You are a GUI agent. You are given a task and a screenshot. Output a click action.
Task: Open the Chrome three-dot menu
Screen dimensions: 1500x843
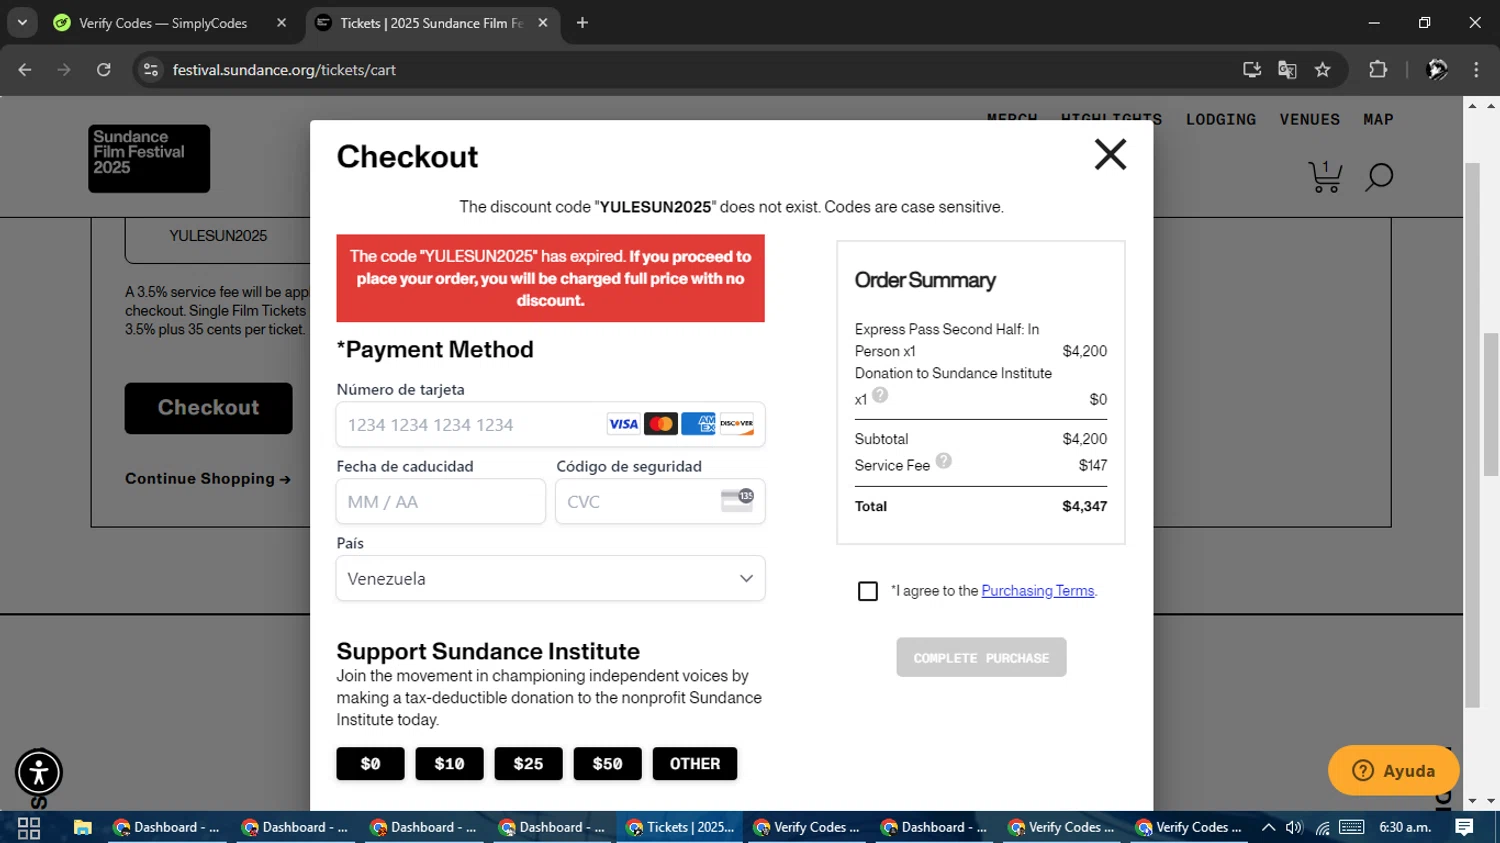pyautogui.click(x=1476, y=70)
